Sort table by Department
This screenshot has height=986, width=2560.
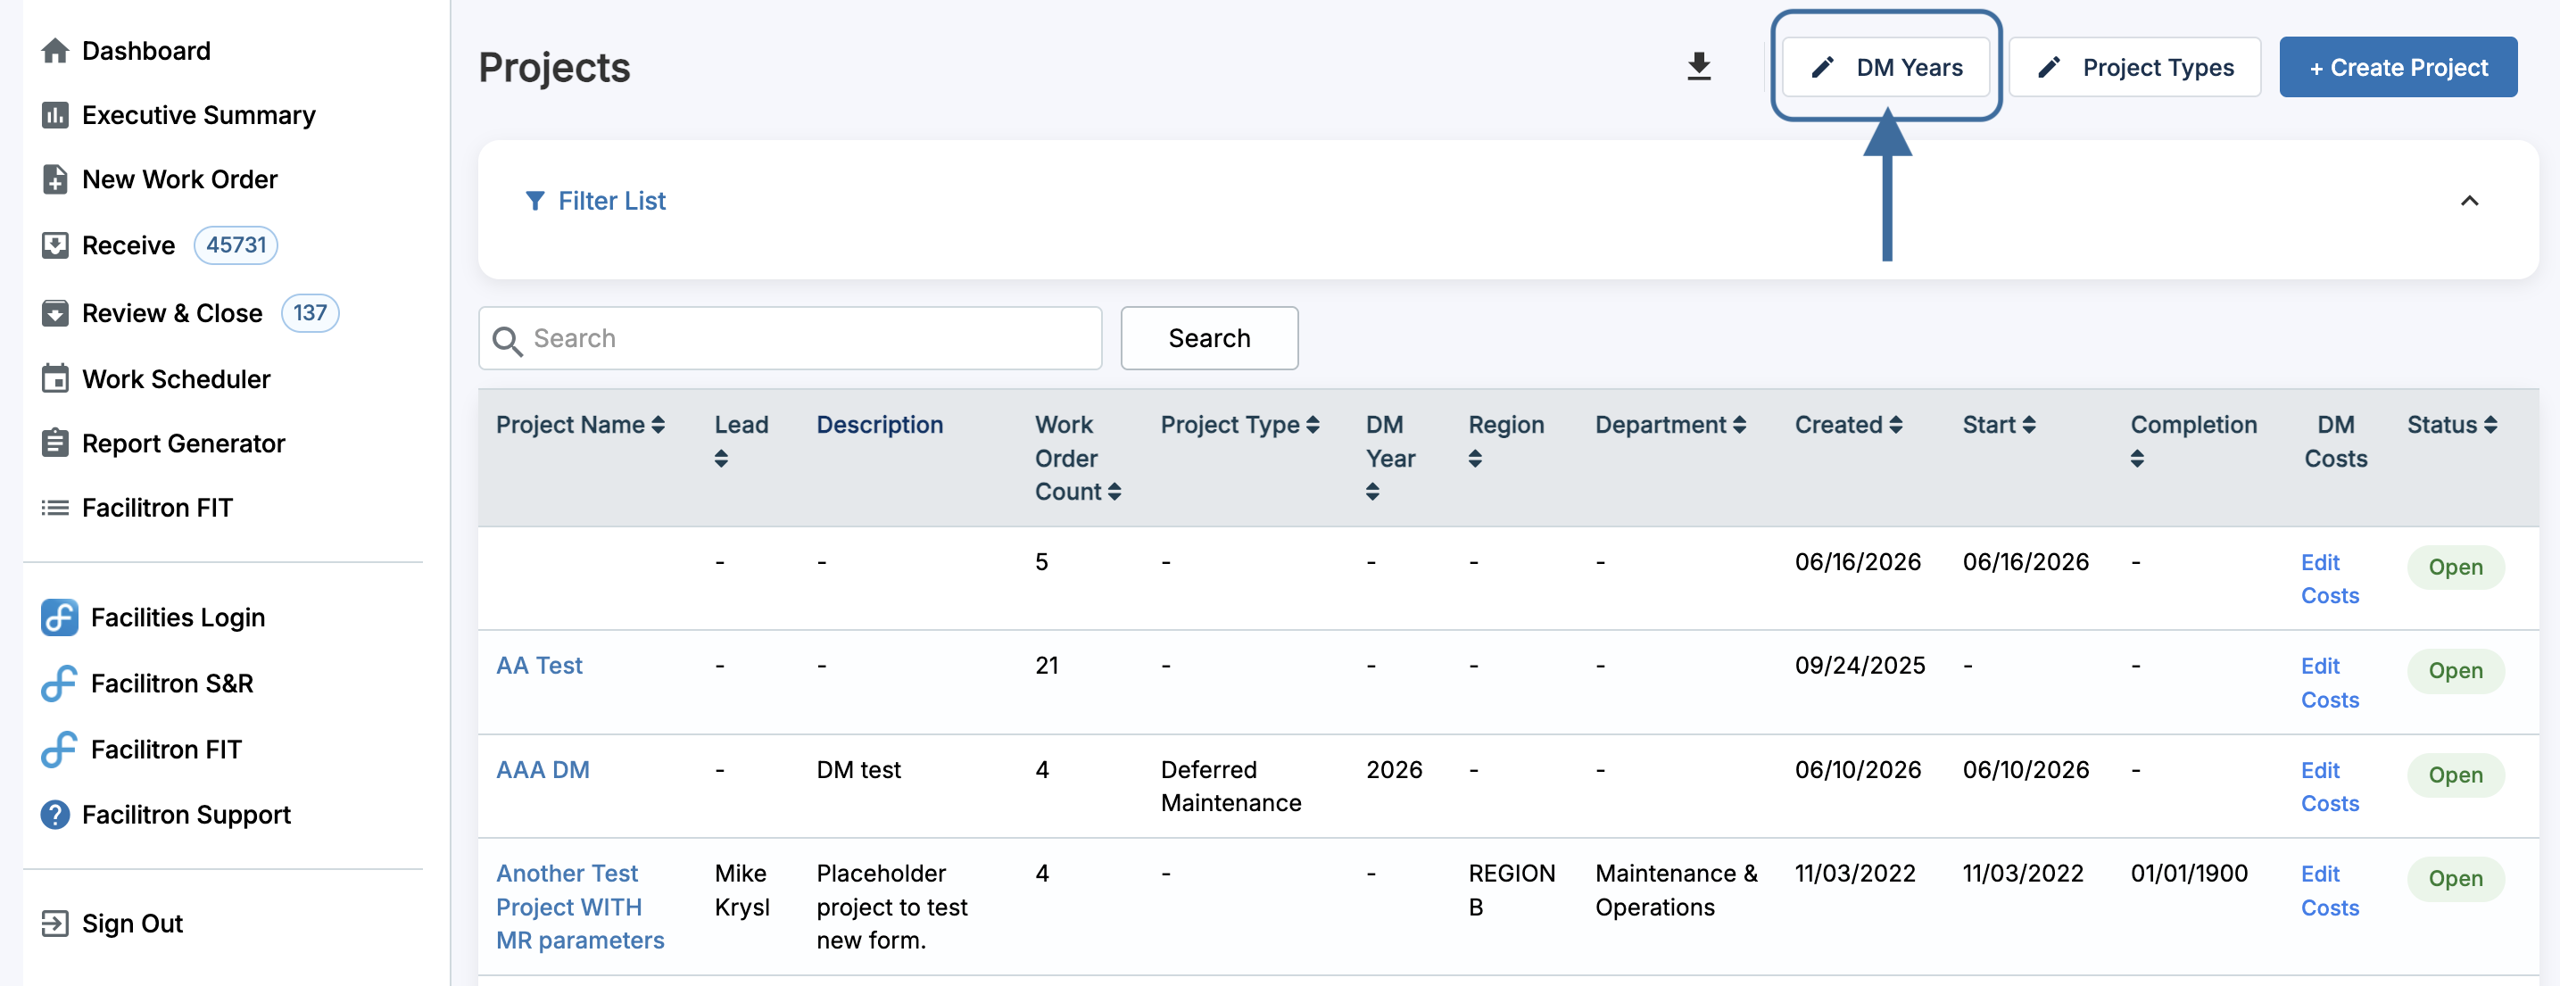point(1740,425)
